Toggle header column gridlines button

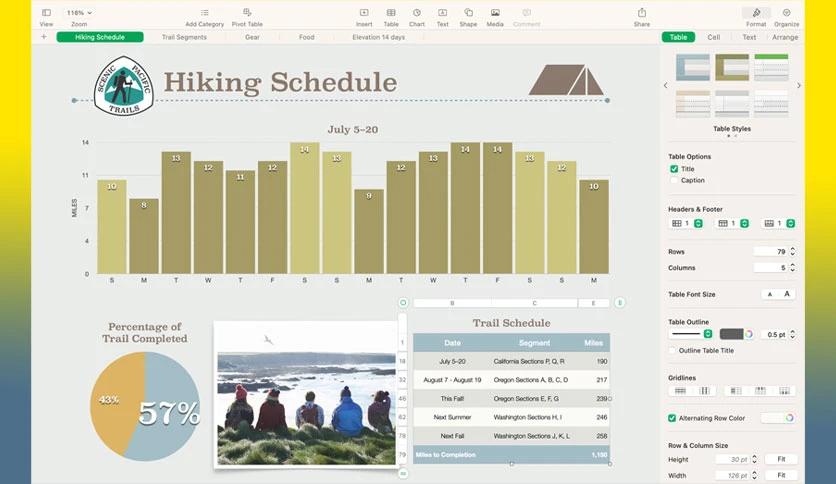coord(736,391)
